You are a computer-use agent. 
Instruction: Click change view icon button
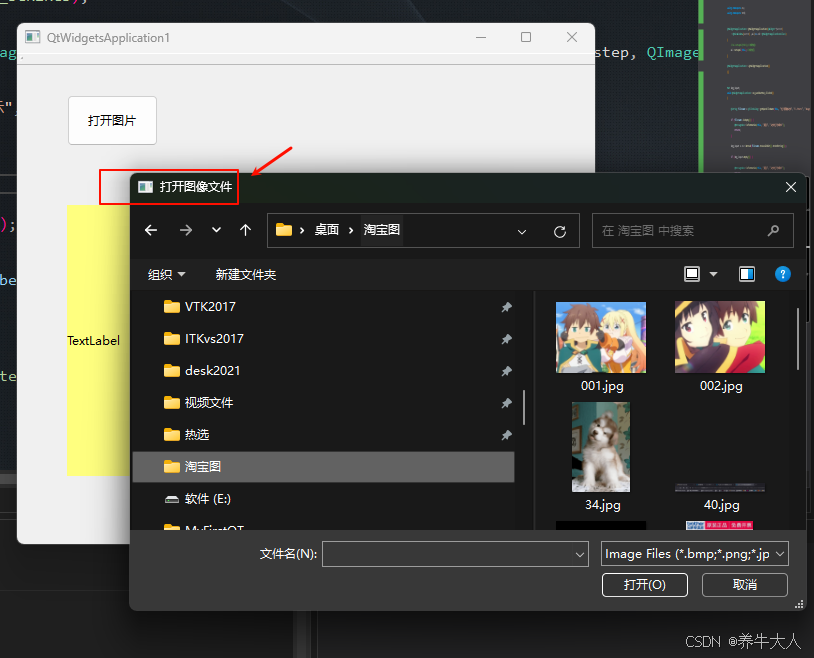tap(692, 274)
